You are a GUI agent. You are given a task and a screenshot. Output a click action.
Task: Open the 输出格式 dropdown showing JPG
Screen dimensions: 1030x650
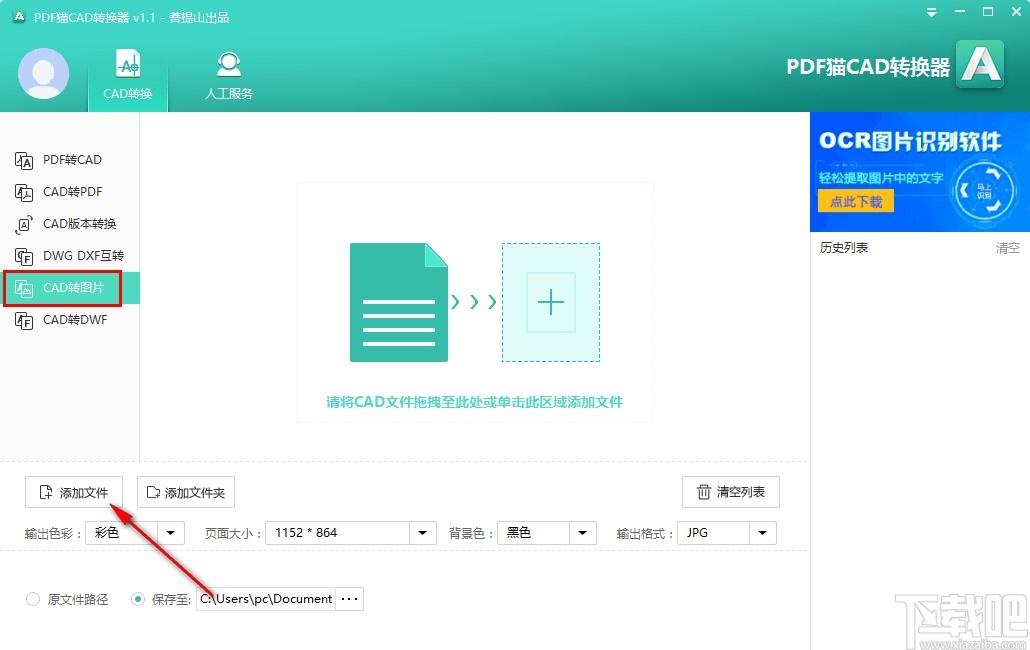727,532
